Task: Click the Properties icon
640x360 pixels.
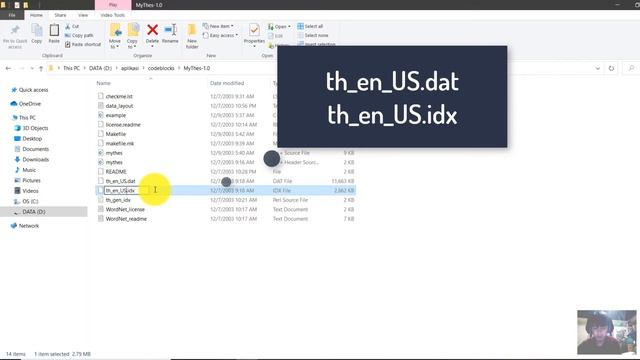Action: [254, 30]
